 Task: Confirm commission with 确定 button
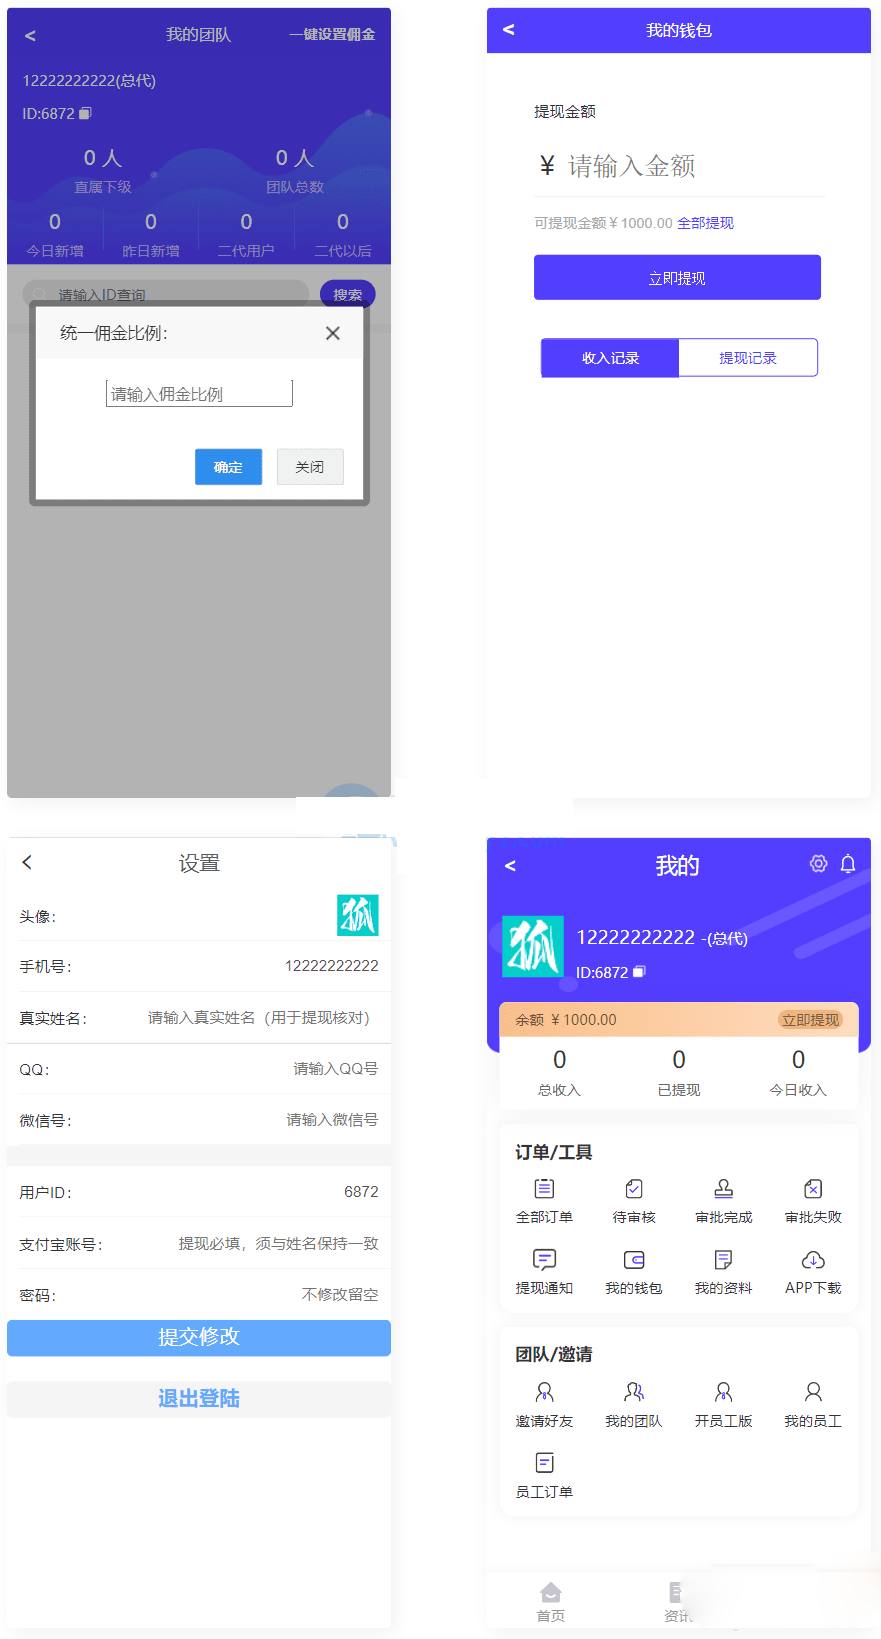[228, 467]
